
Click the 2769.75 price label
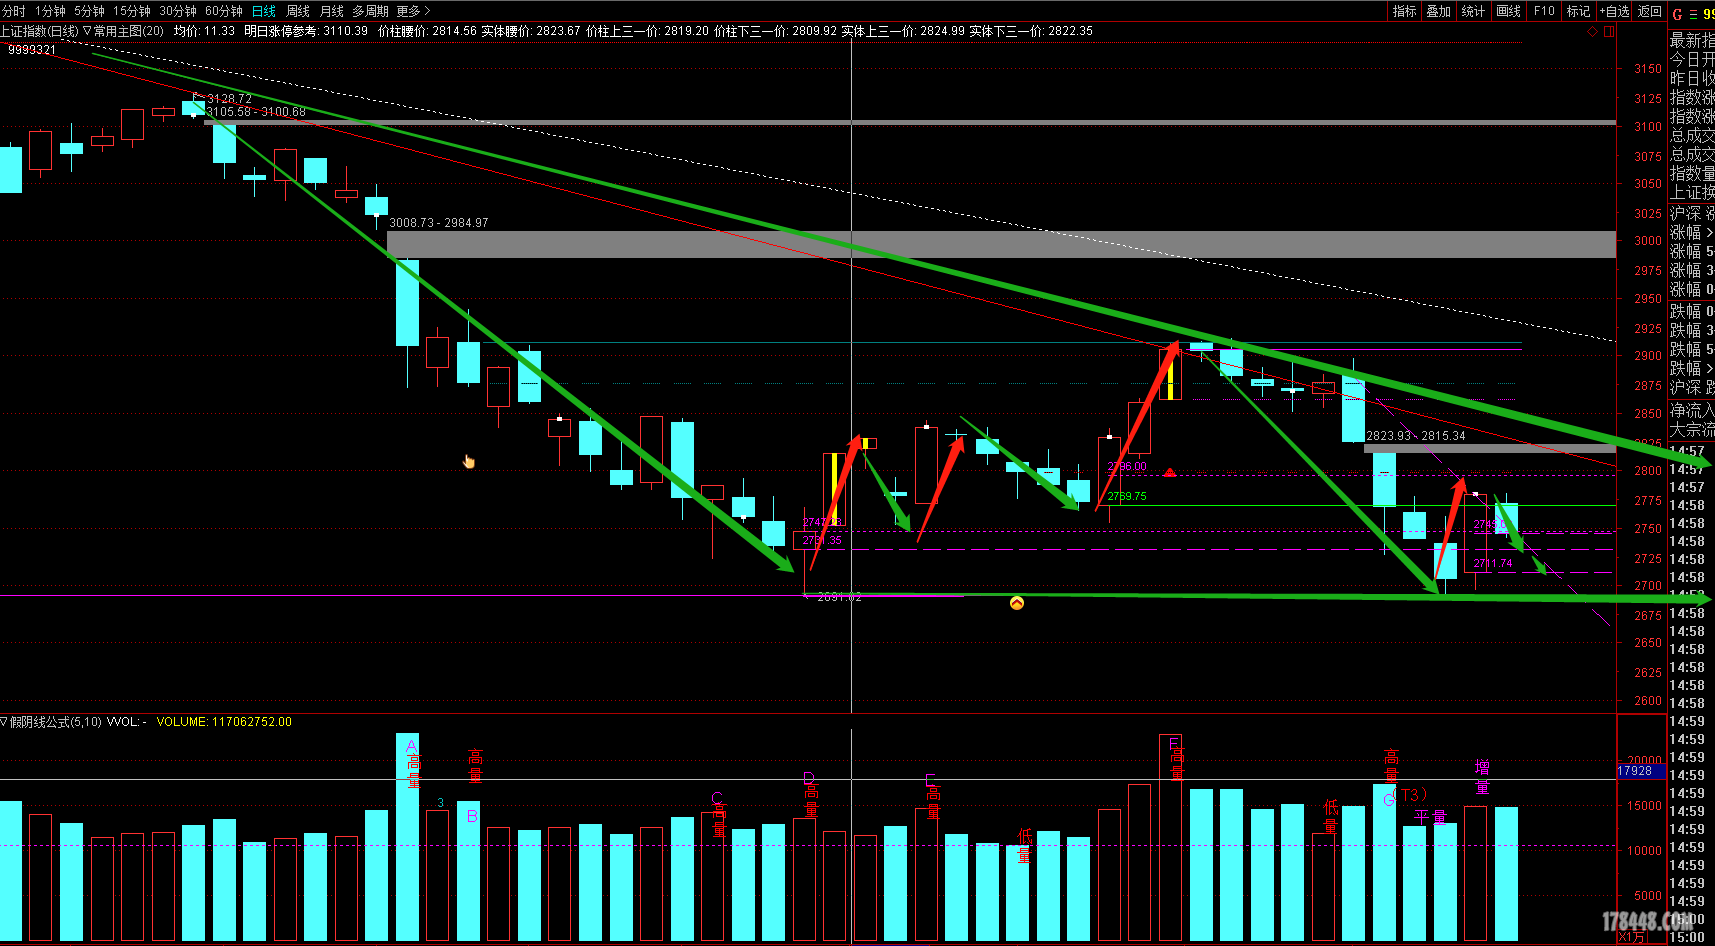1127,496
